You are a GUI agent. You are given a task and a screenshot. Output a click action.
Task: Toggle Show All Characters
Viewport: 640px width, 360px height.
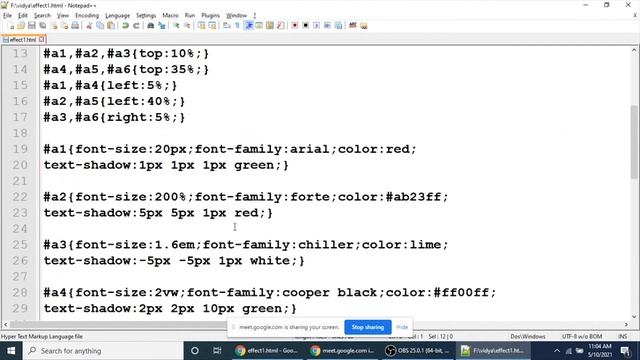[x=238, y=26]
